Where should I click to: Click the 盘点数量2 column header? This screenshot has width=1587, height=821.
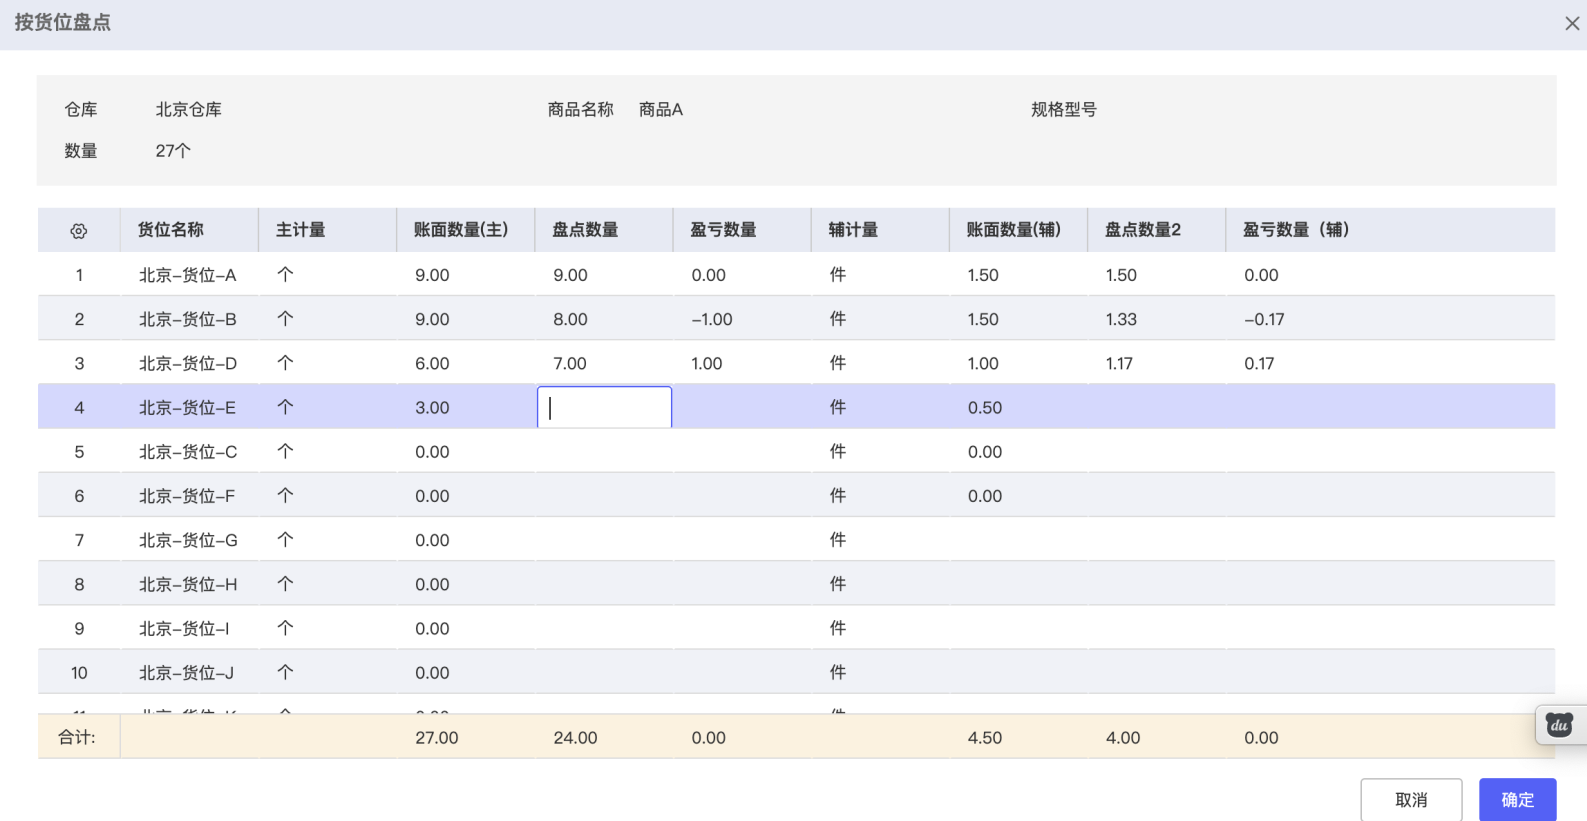(1142, 230)
